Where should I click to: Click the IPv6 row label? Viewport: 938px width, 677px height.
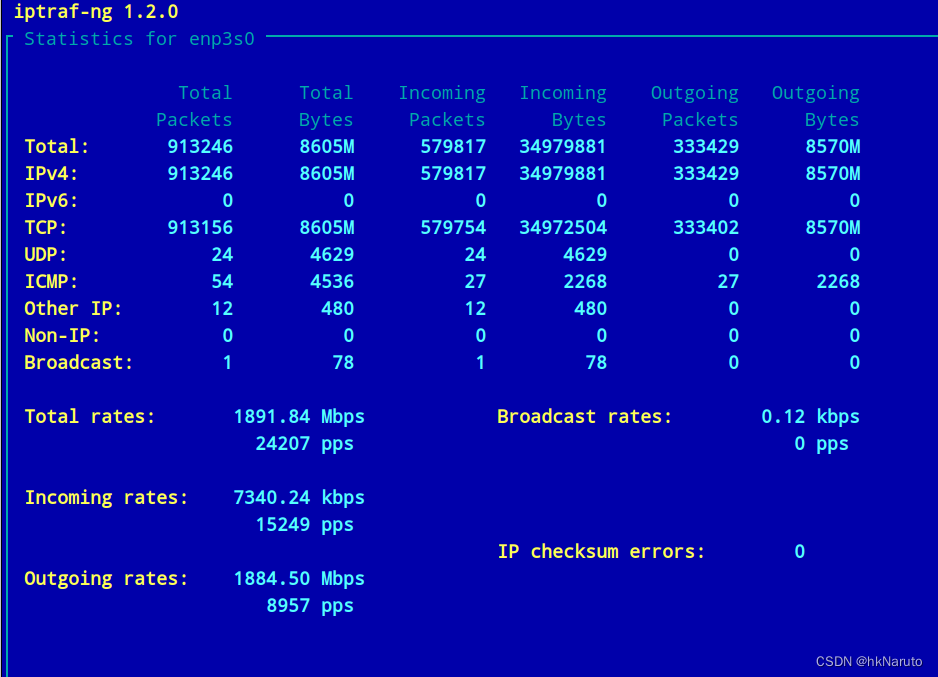(x=51, y=200)
